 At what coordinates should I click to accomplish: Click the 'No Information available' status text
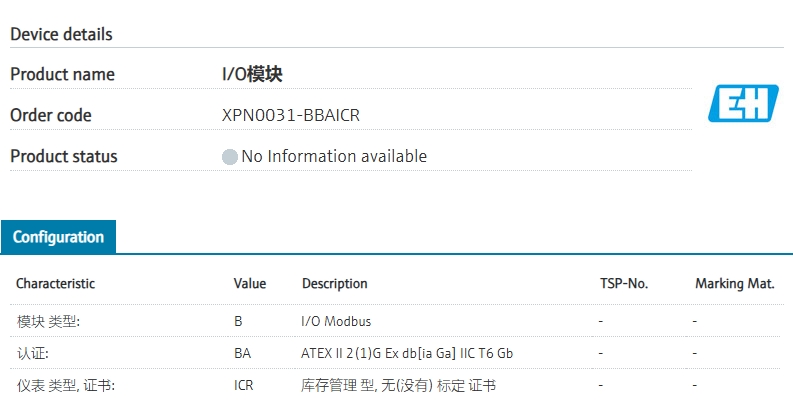click(334, 156)
